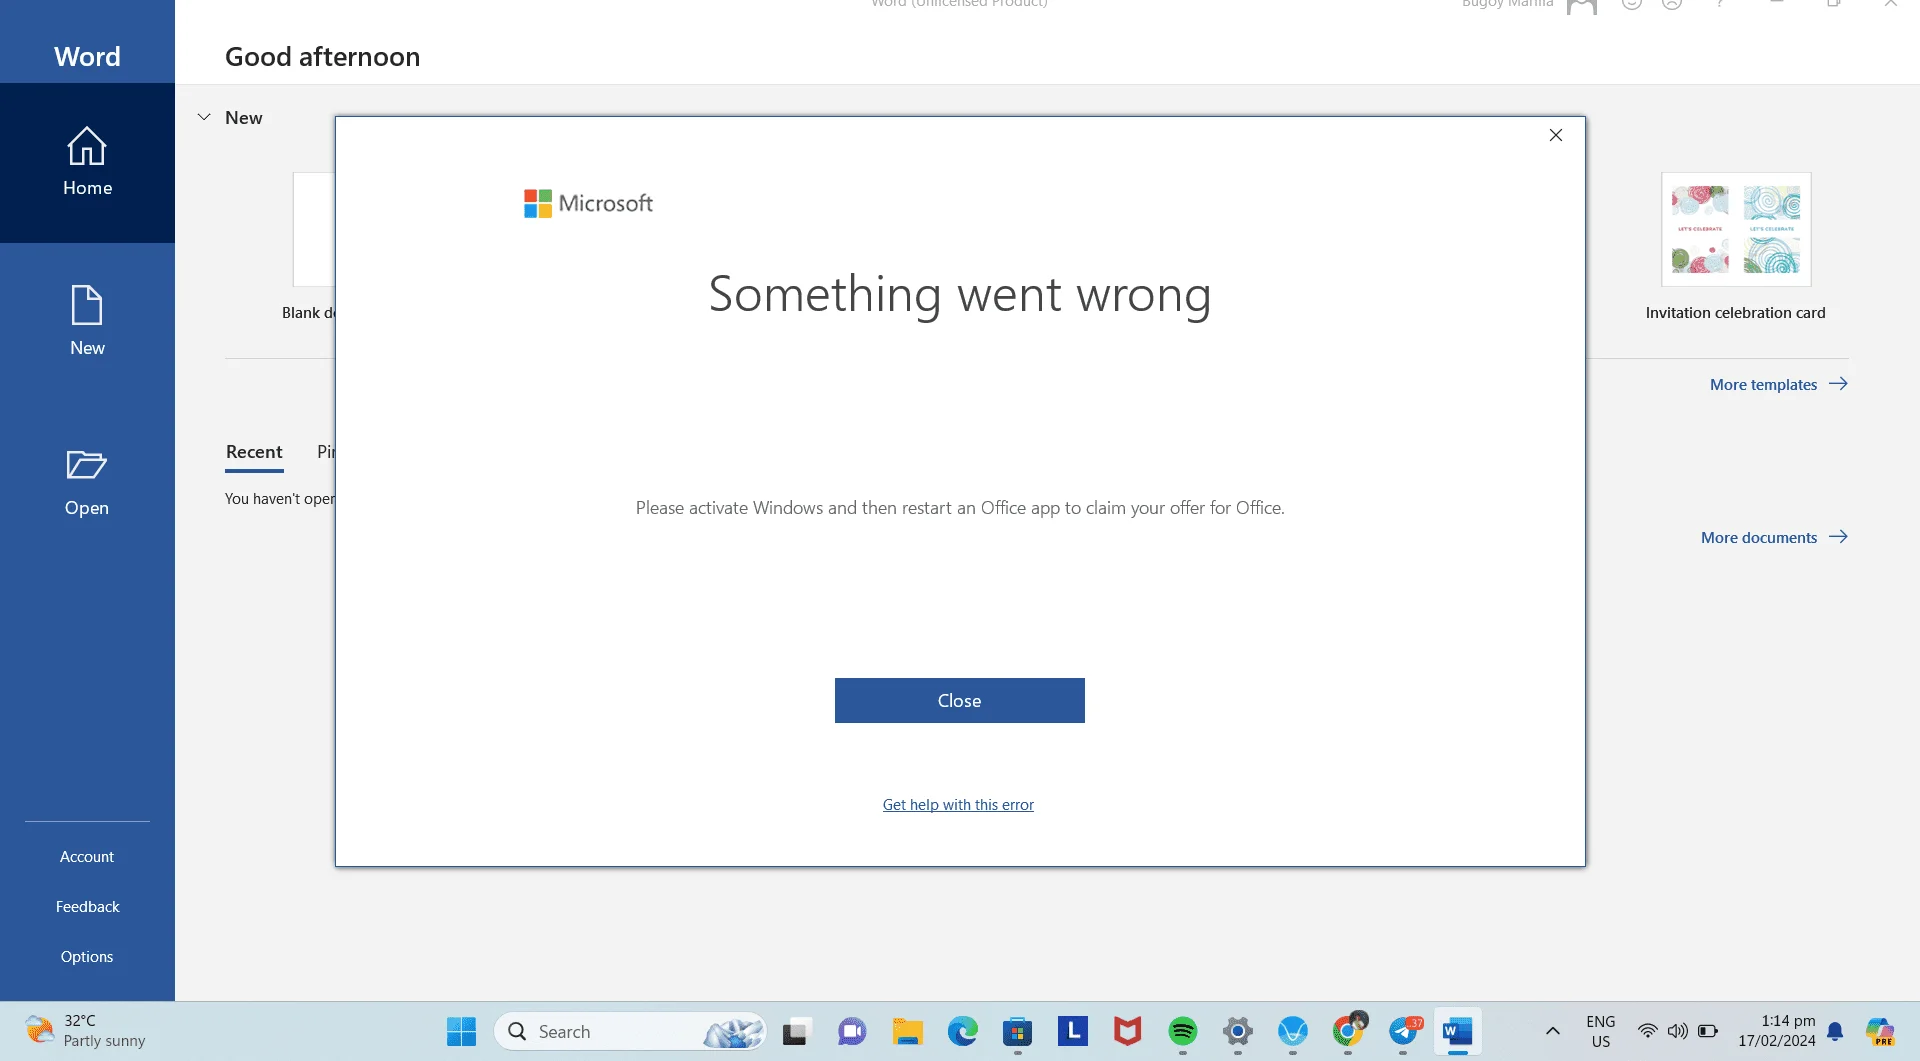Open More templates link
This screenshot has height=1061, width=1920.
pos(1778,385)
